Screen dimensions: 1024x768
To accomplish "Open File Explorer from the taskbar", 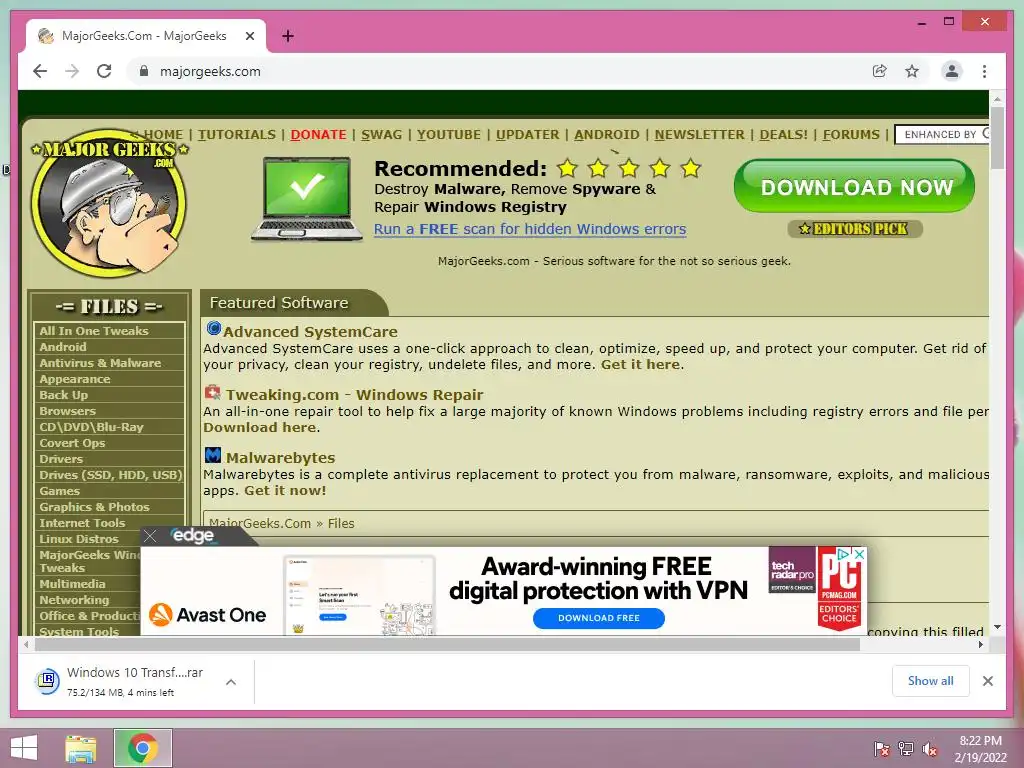I will pos(81,748).
